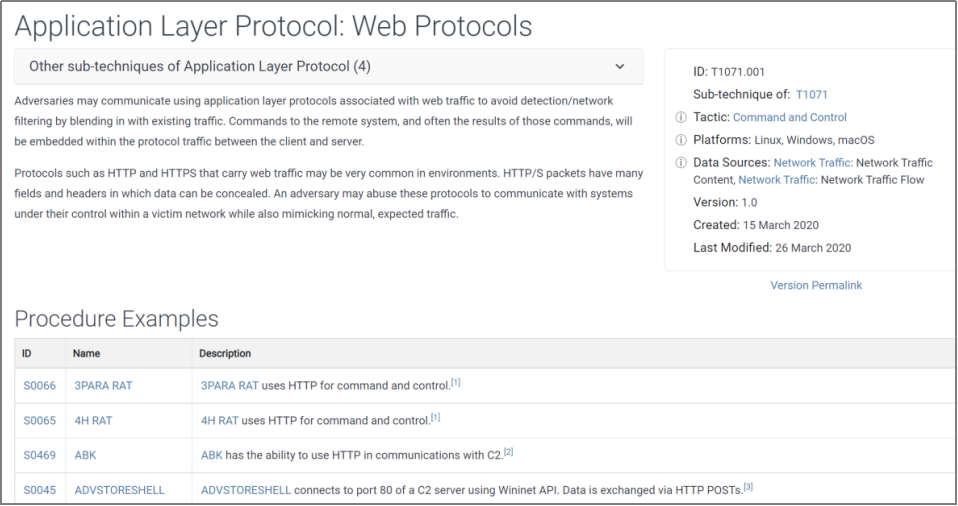The width and height of the screenshot is (958, 506).
Task: Click the info icon beside Data Sources
Action: point(680,163)
